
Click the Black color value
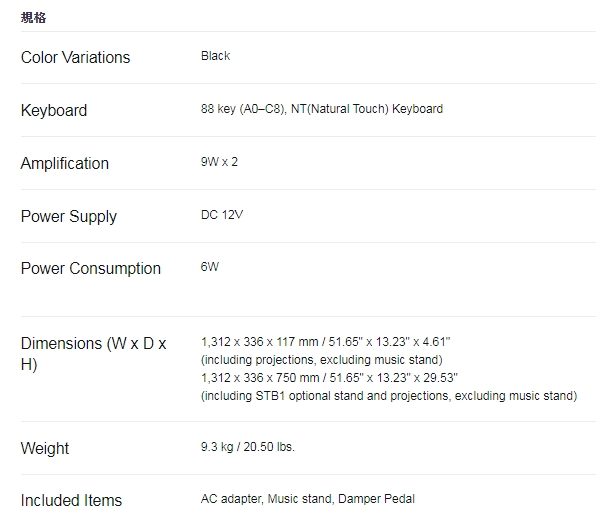[x=216, y=56]
